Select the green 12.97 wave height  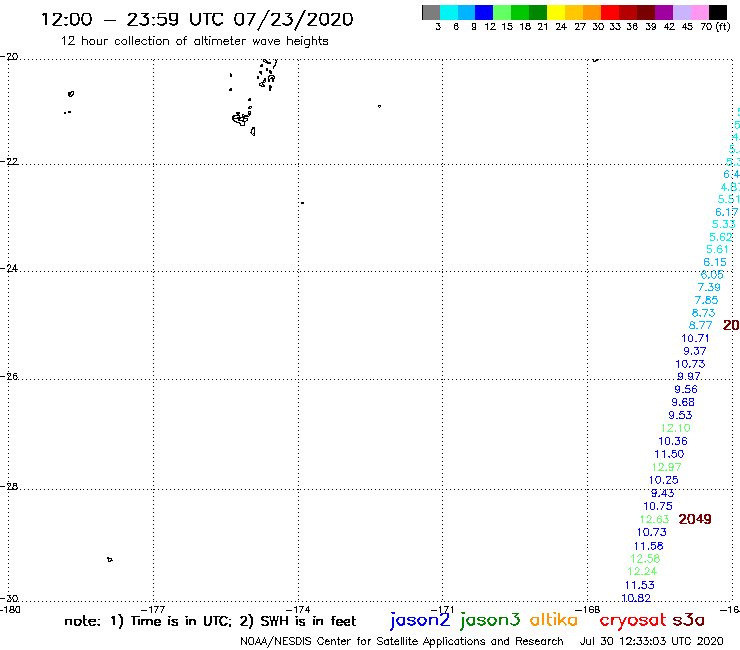[666, 467]
